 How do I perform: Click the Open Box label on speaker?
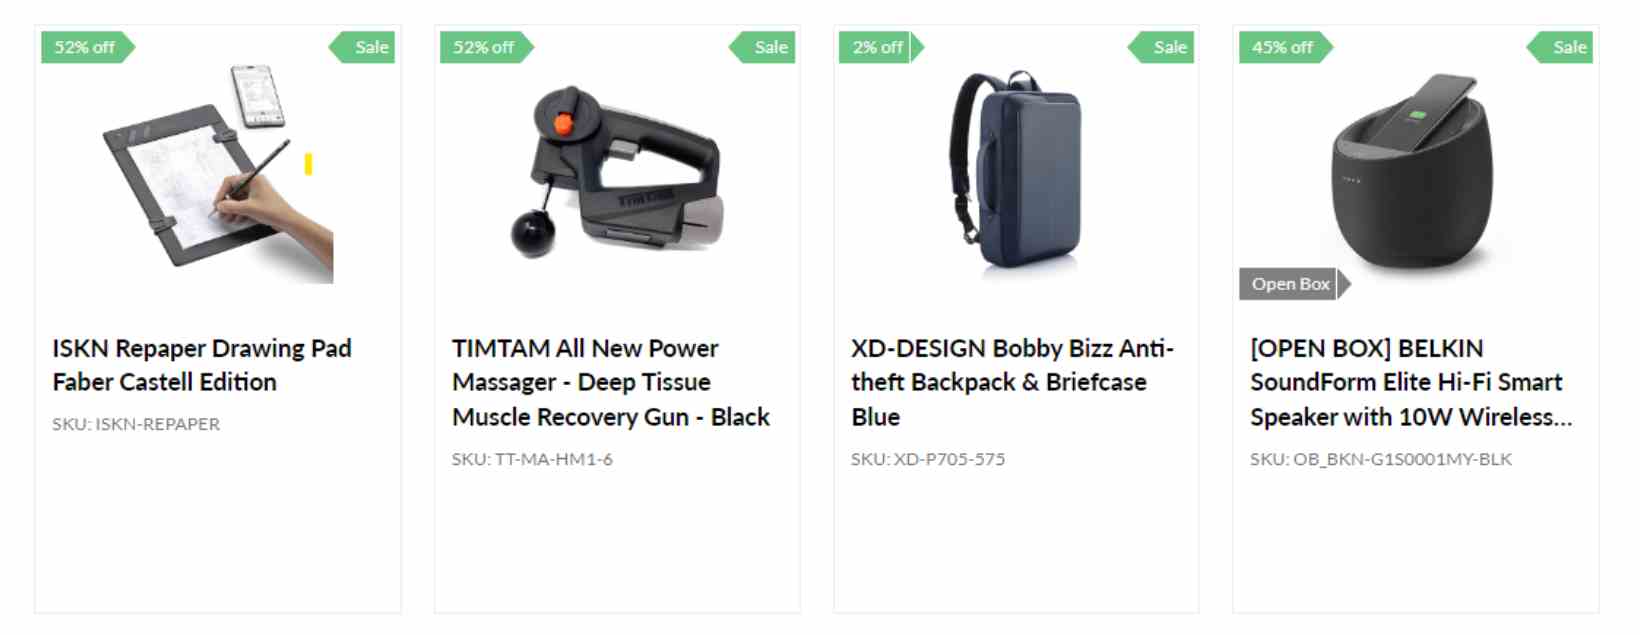[x=1294, y=284]
